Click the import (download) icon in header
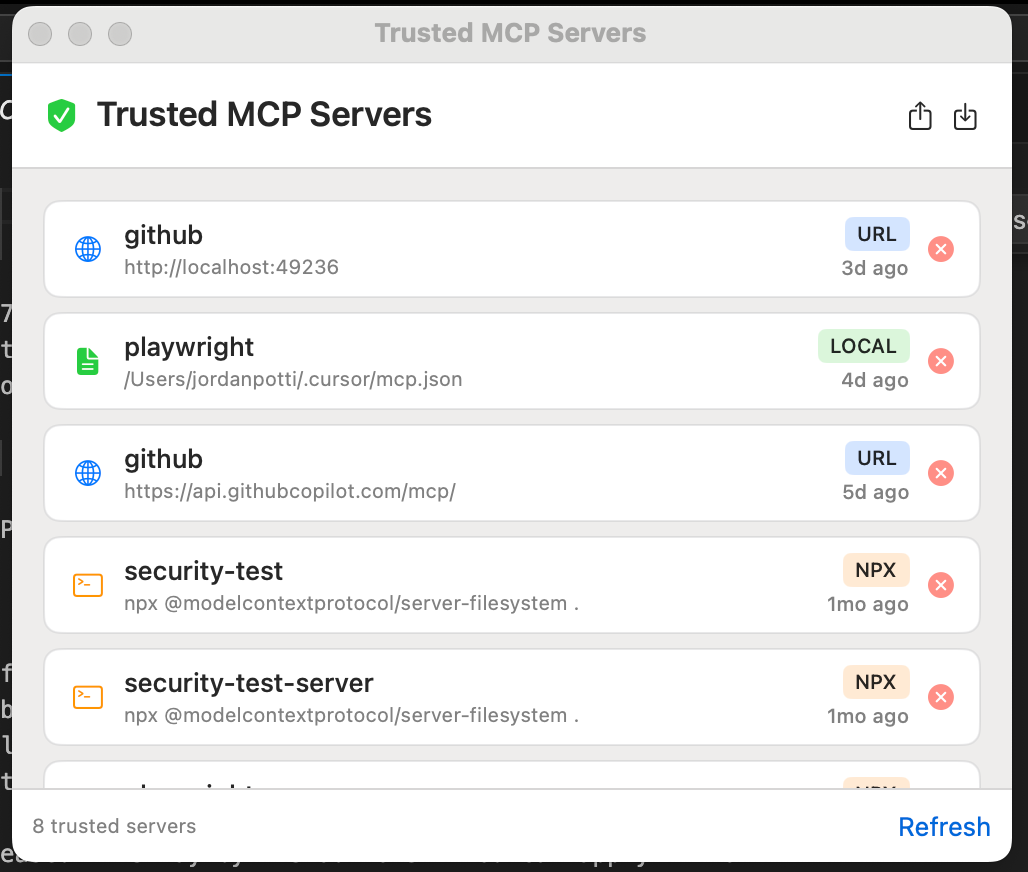The width and height of the screenshot is (1028, 872). coord(965,116)
